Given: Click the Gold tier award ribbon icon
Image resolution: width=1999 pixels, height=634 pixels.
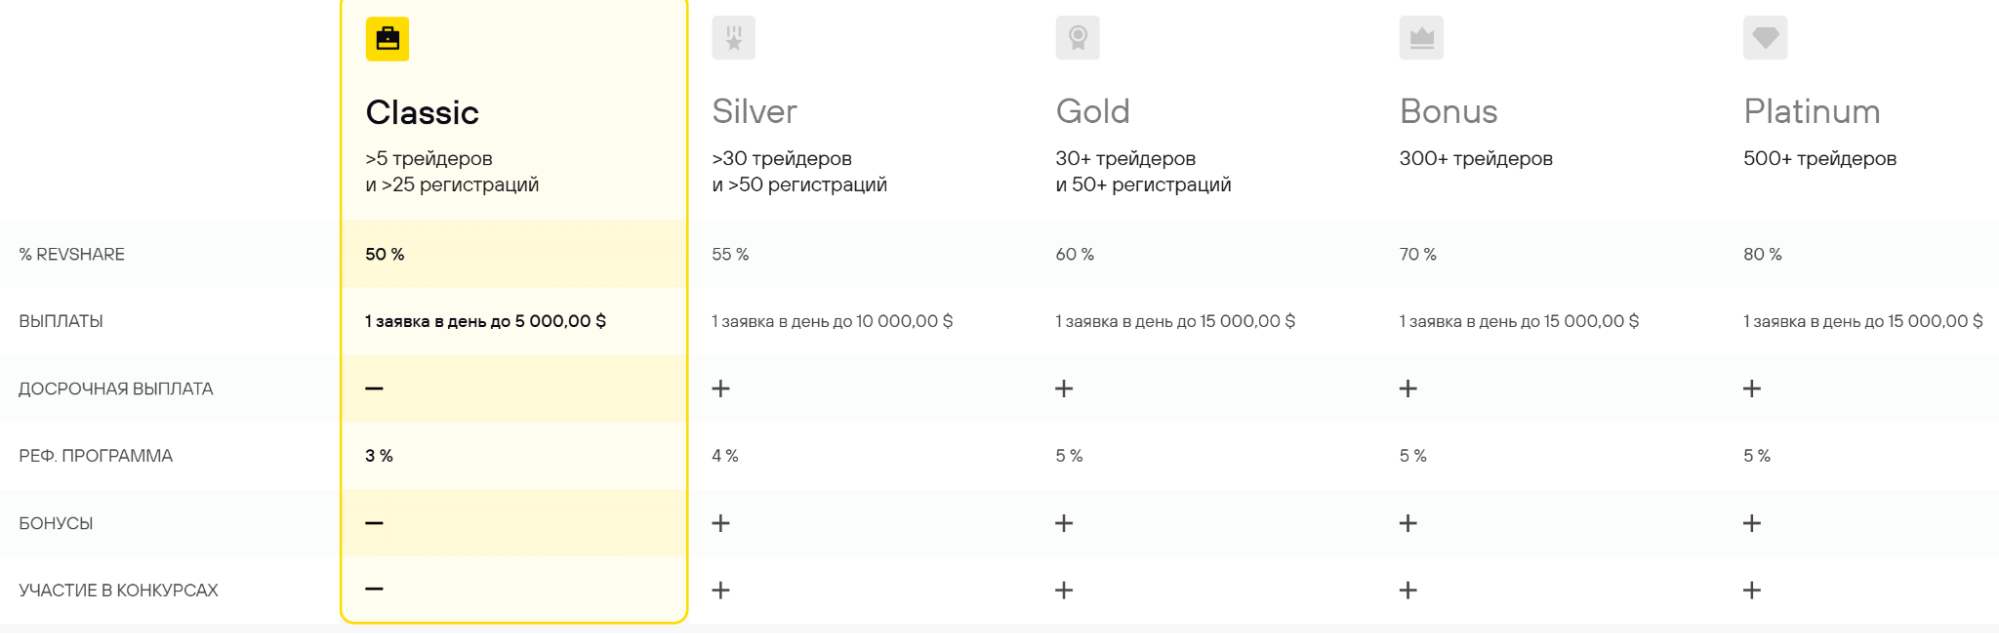Looking at the screenshot, I should coord(1077,38).
